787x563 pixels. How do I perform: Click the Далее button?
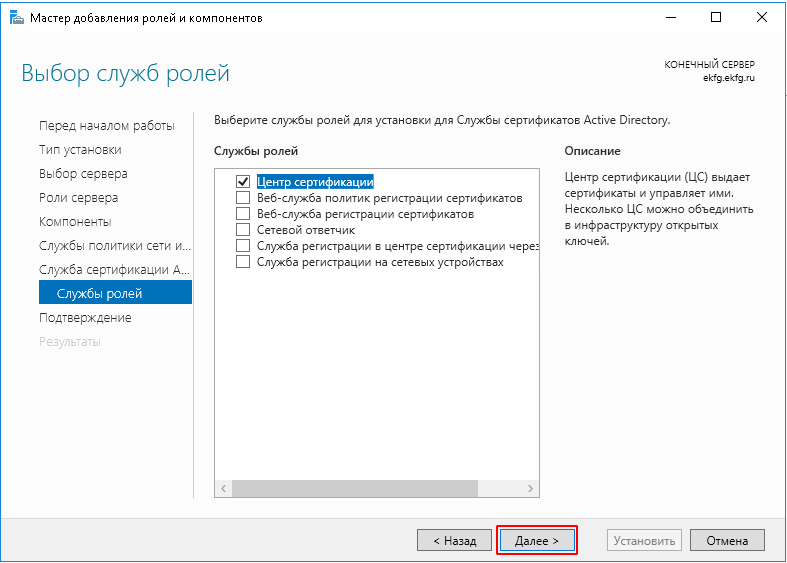coord(538,541)
